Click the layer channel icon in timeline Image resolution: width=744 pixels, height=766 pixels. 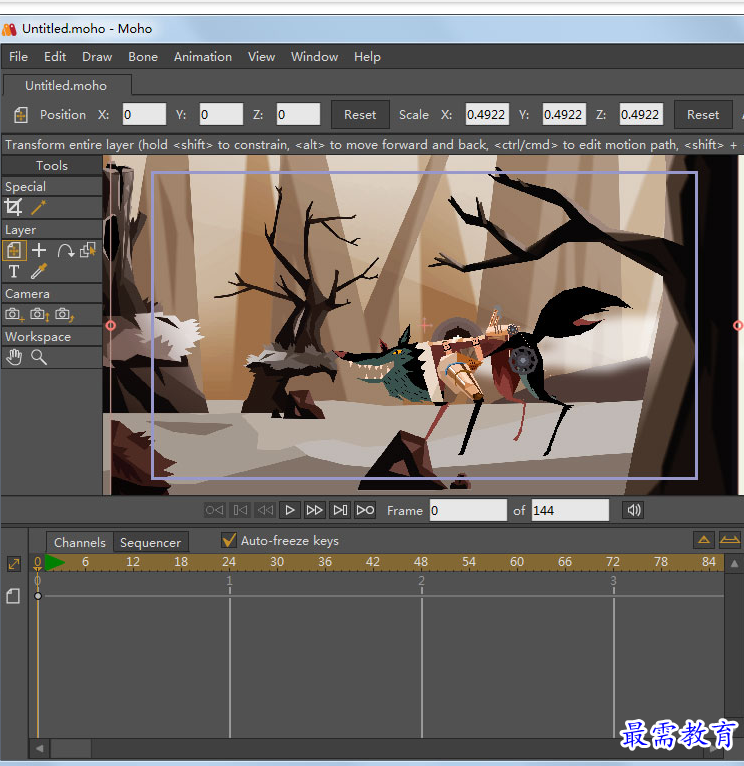click(x=14, y=596)
